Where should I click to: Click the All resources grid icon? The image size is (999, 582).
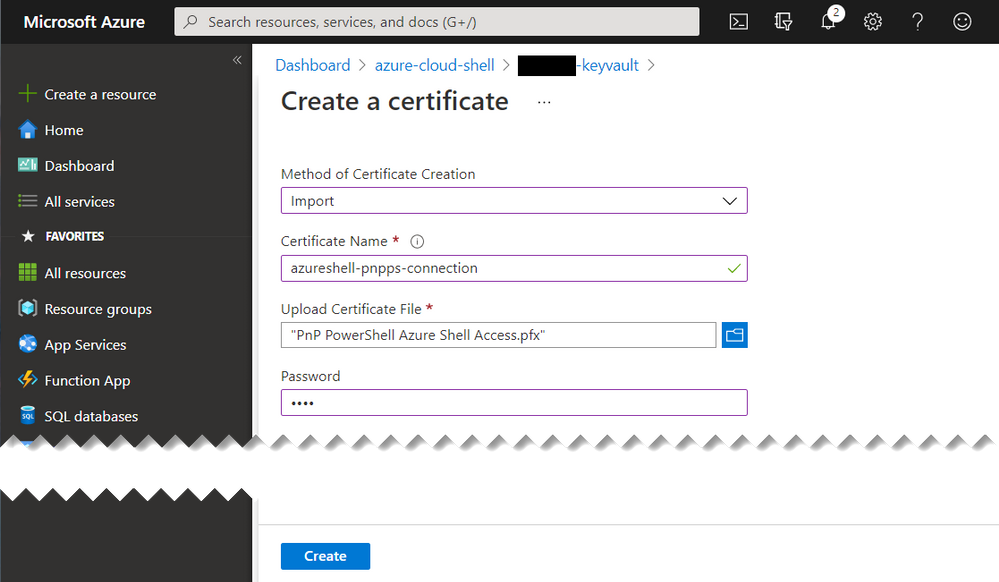(x=27, y=272)
